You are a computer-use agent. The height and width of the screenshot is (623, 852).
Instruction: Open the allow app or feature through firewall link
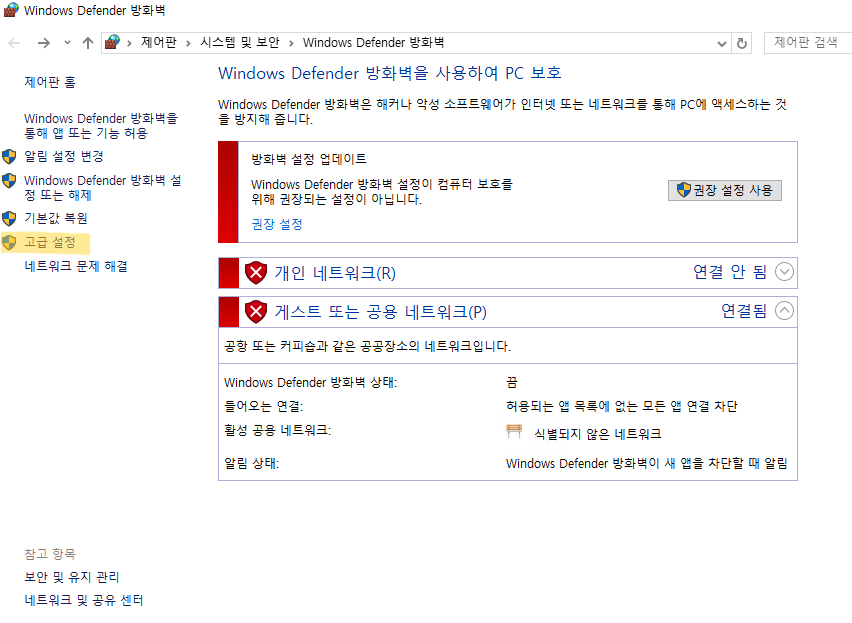[x=101, y=125]
